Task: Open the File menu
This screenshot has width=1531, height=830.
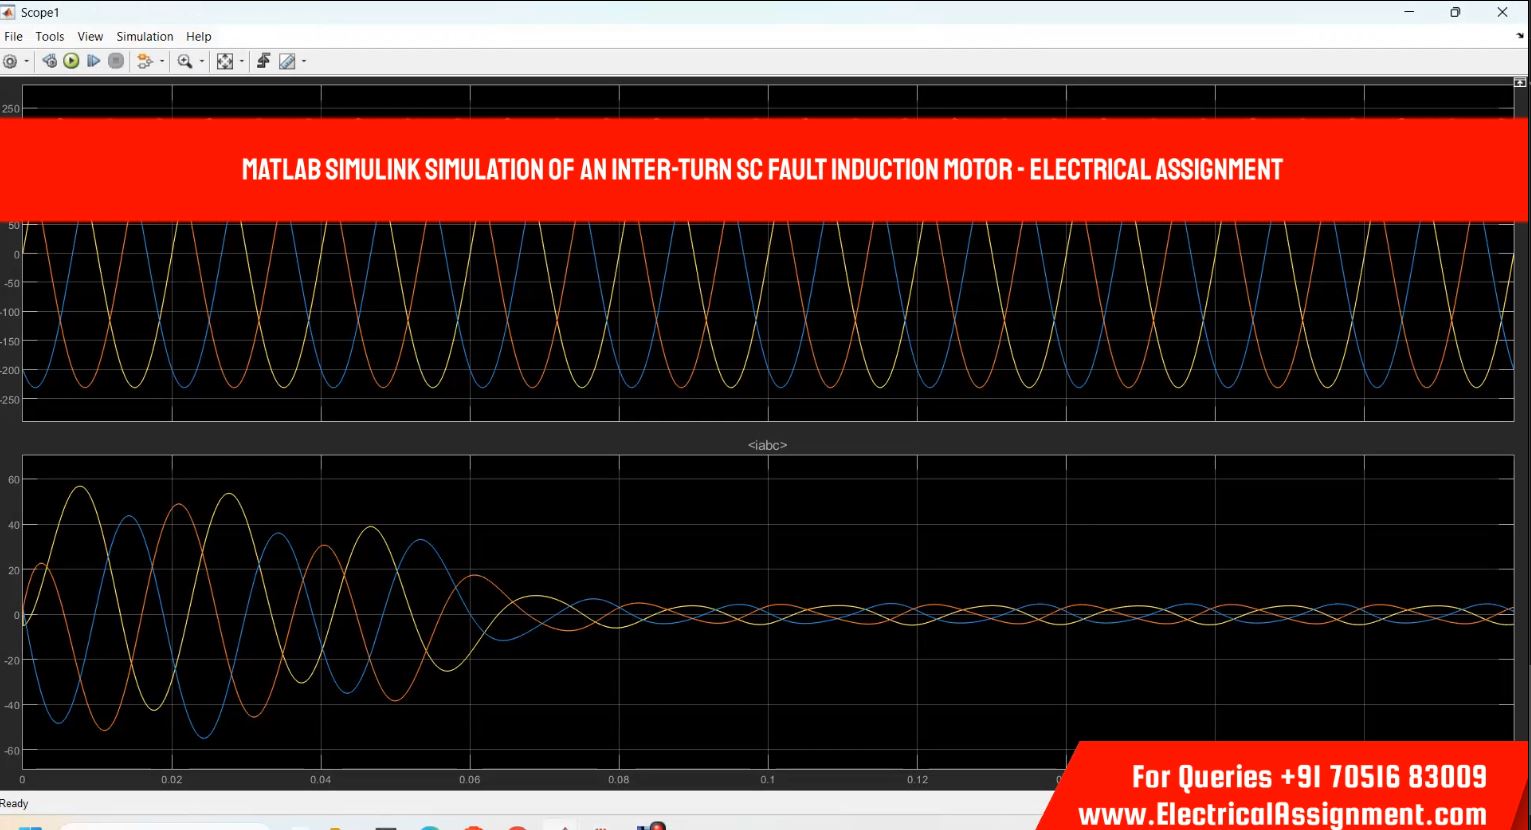Action: tap(13, 36)
